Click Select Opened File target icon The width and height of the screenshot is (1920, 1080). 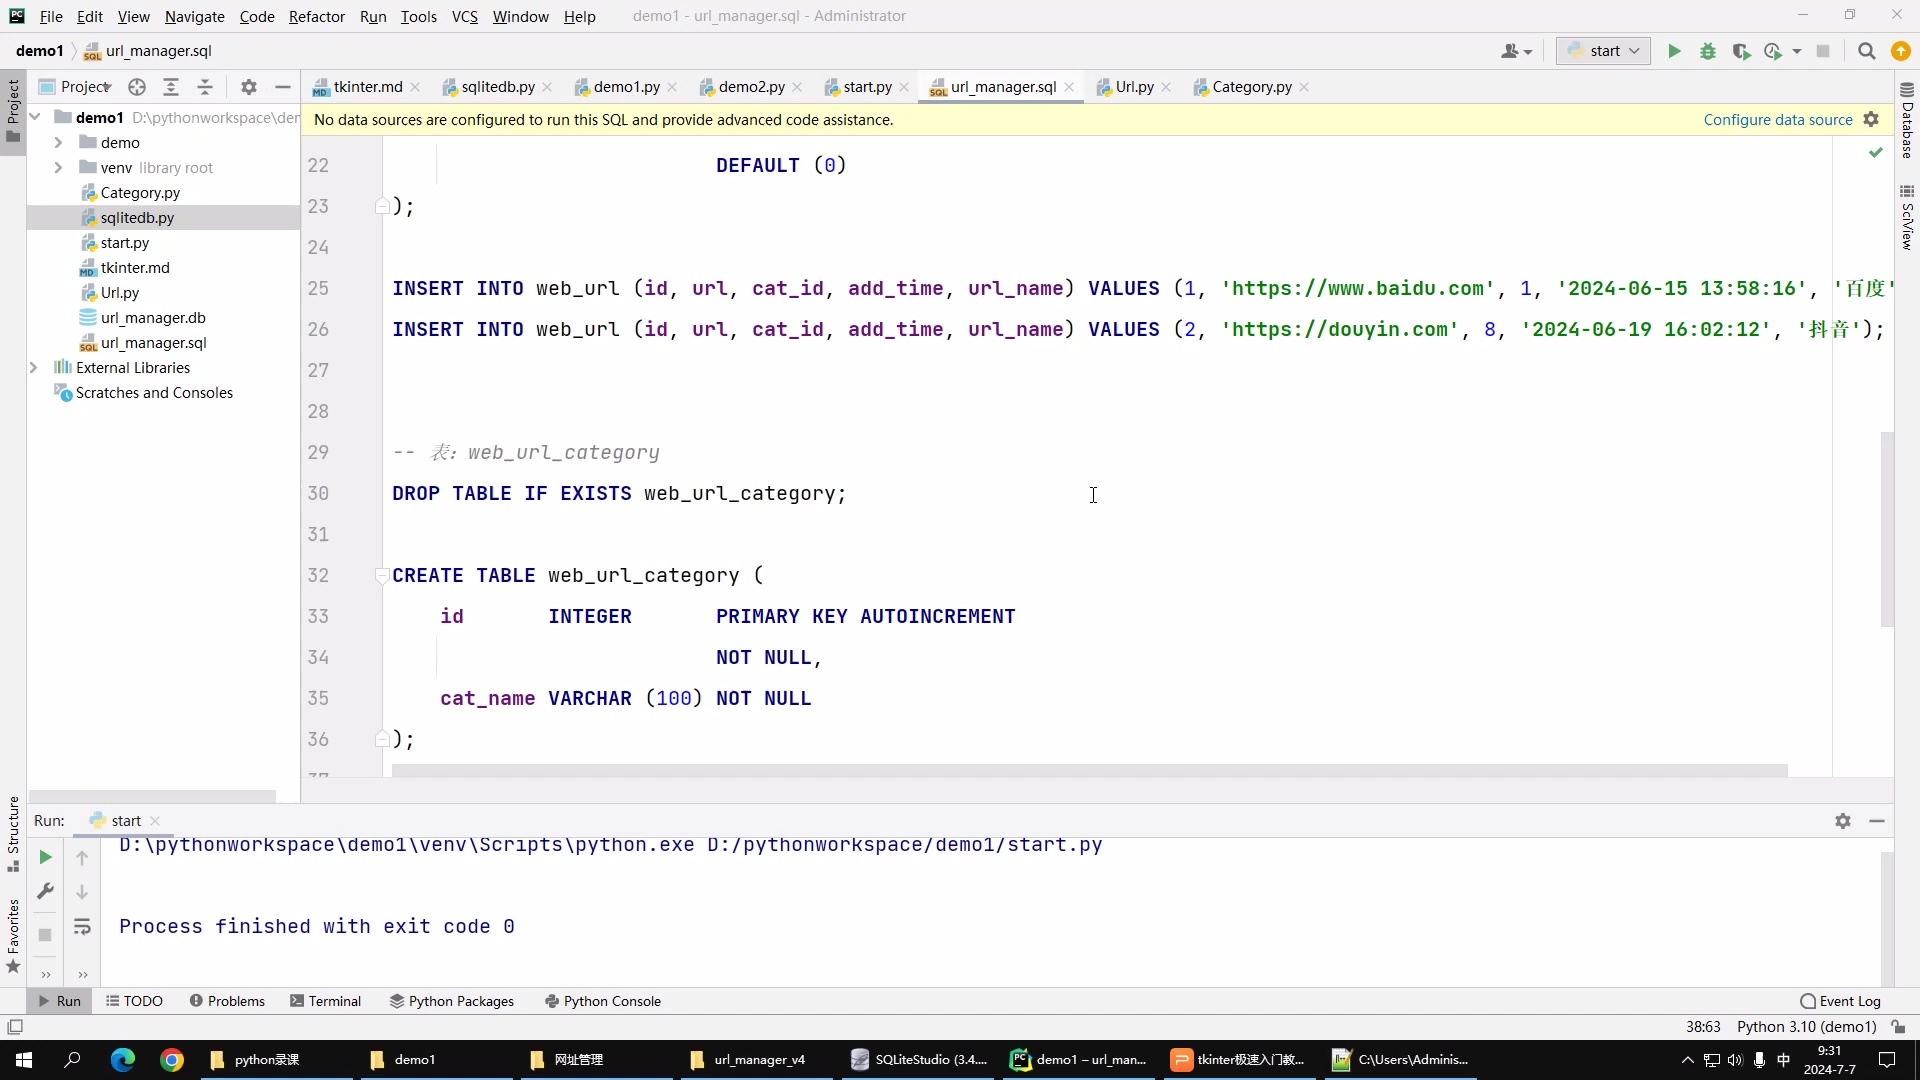pos(137,87)
